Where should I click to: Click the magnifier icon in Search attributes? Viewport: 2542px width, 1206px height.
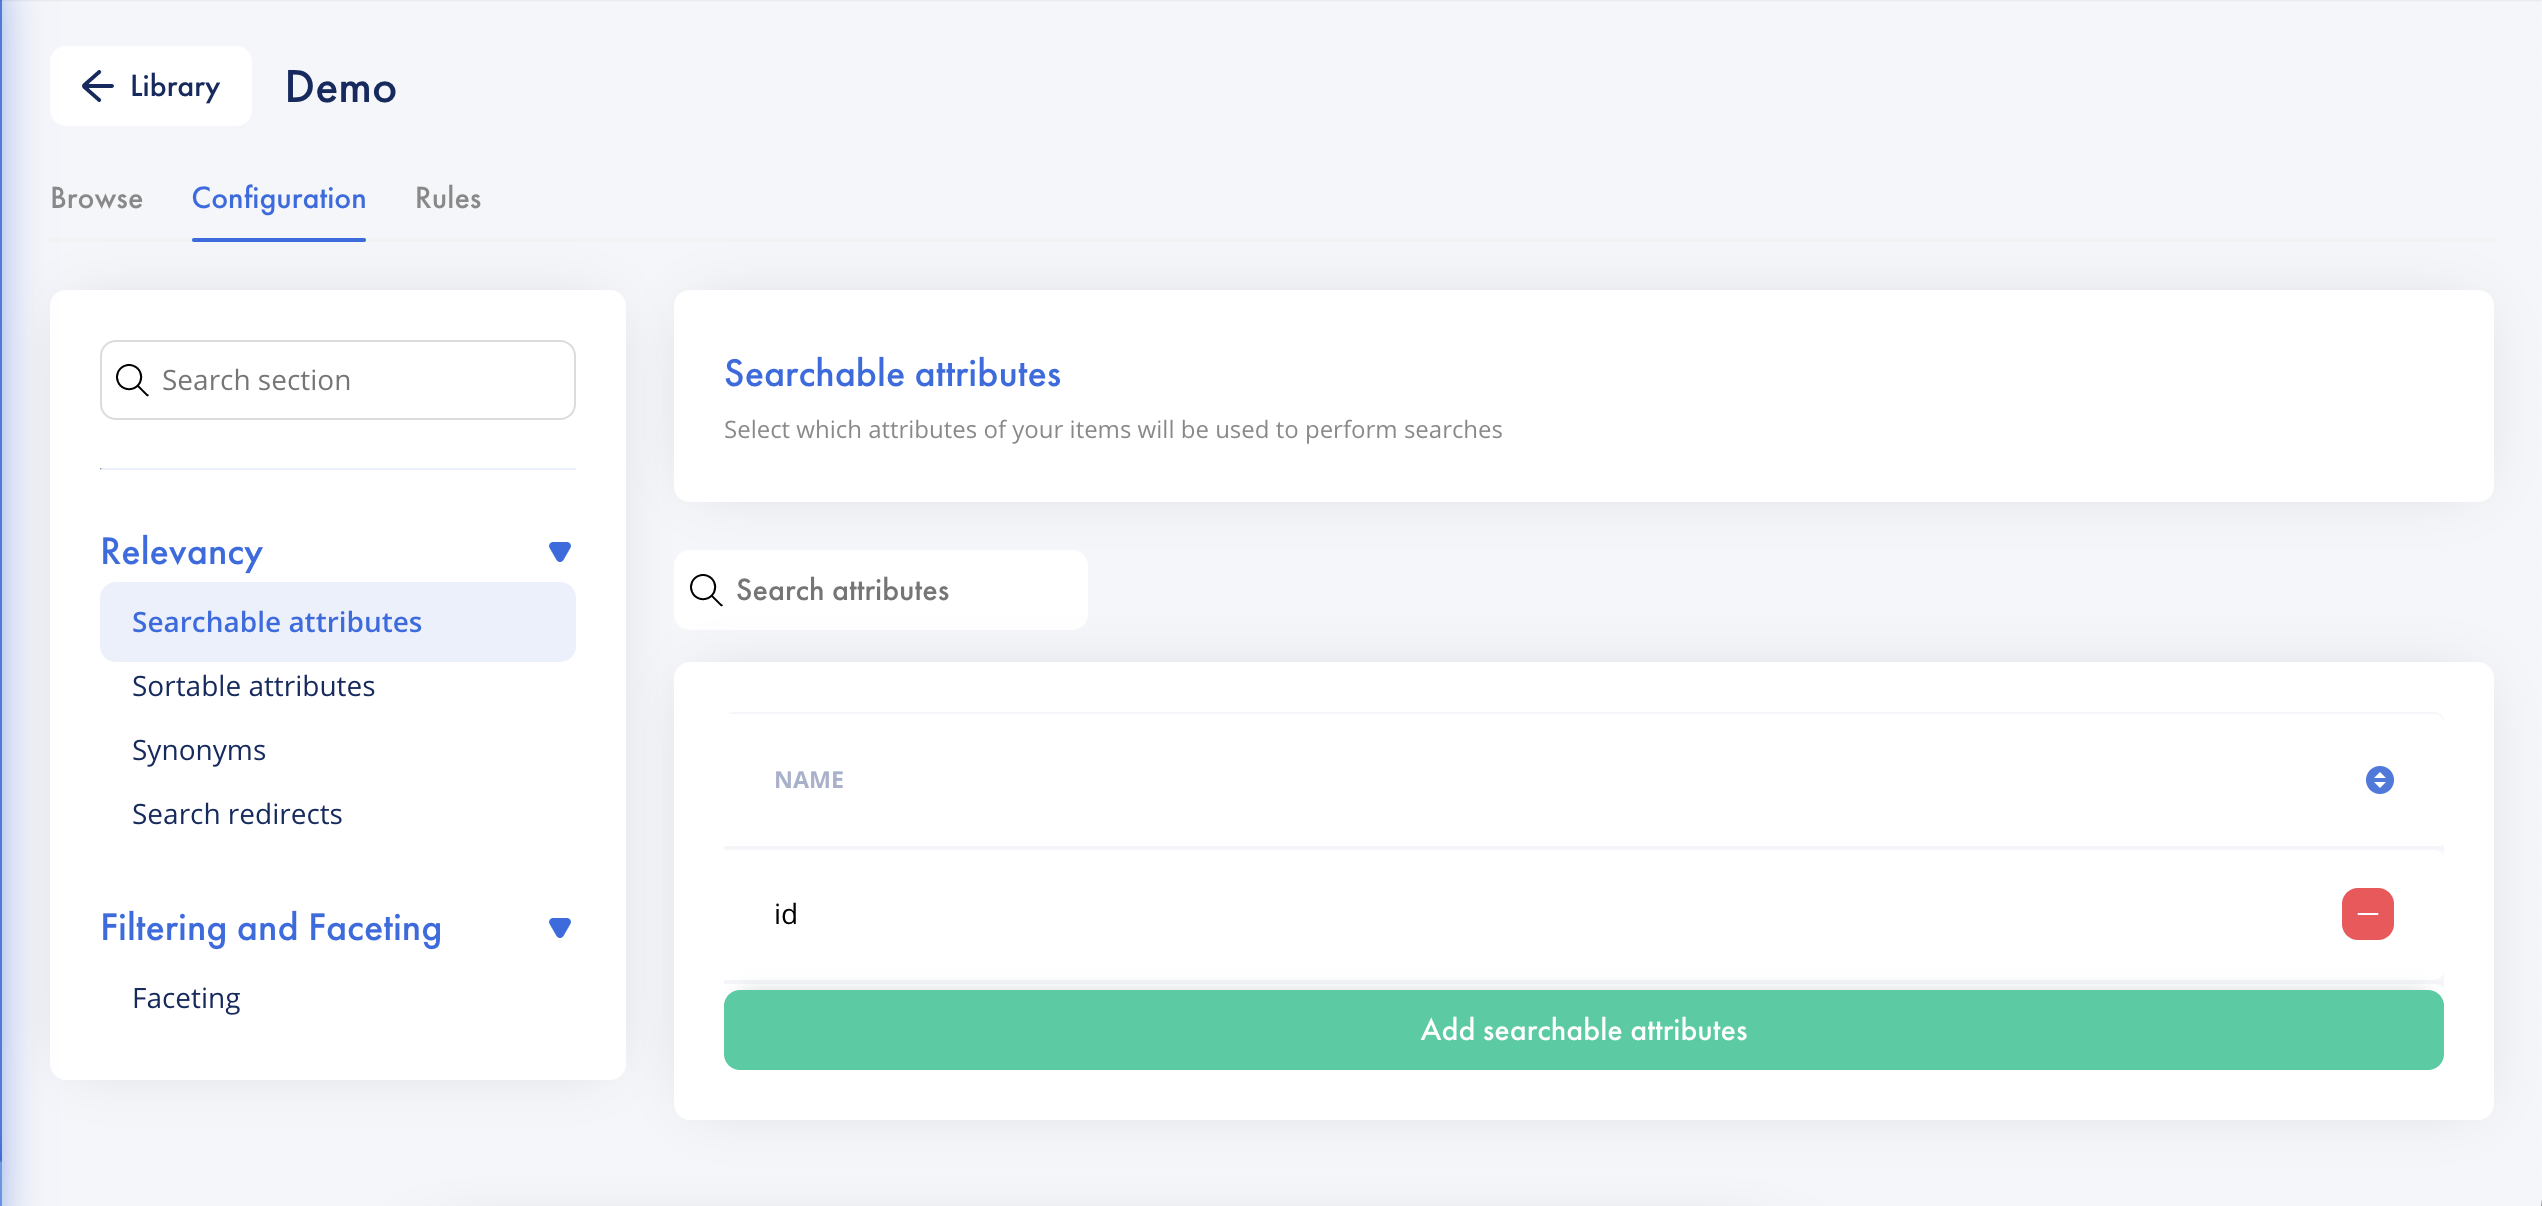[x=706, y=590]
